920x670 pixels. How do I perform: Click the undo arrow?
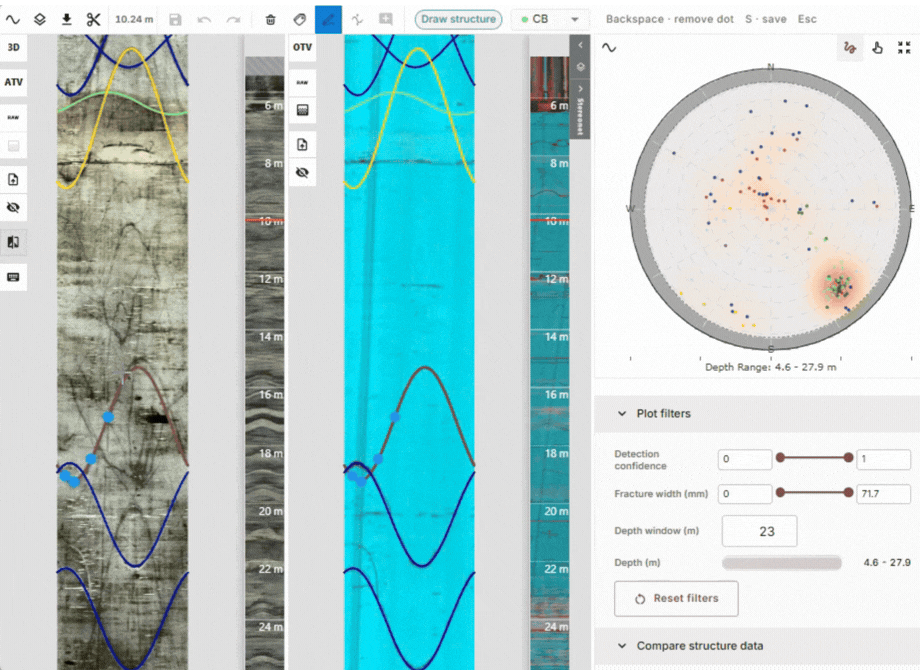(204, 19)
